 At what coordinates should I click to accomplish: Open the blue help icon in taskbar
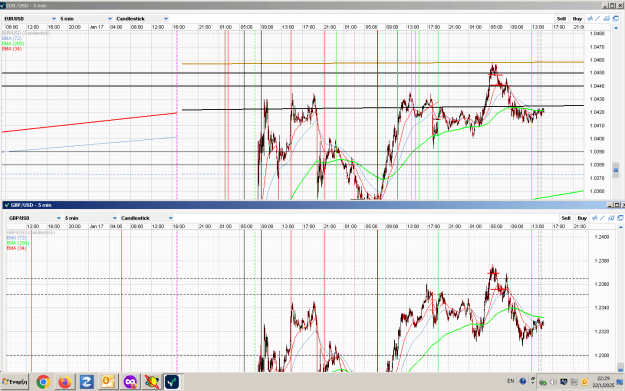point(523,381)
